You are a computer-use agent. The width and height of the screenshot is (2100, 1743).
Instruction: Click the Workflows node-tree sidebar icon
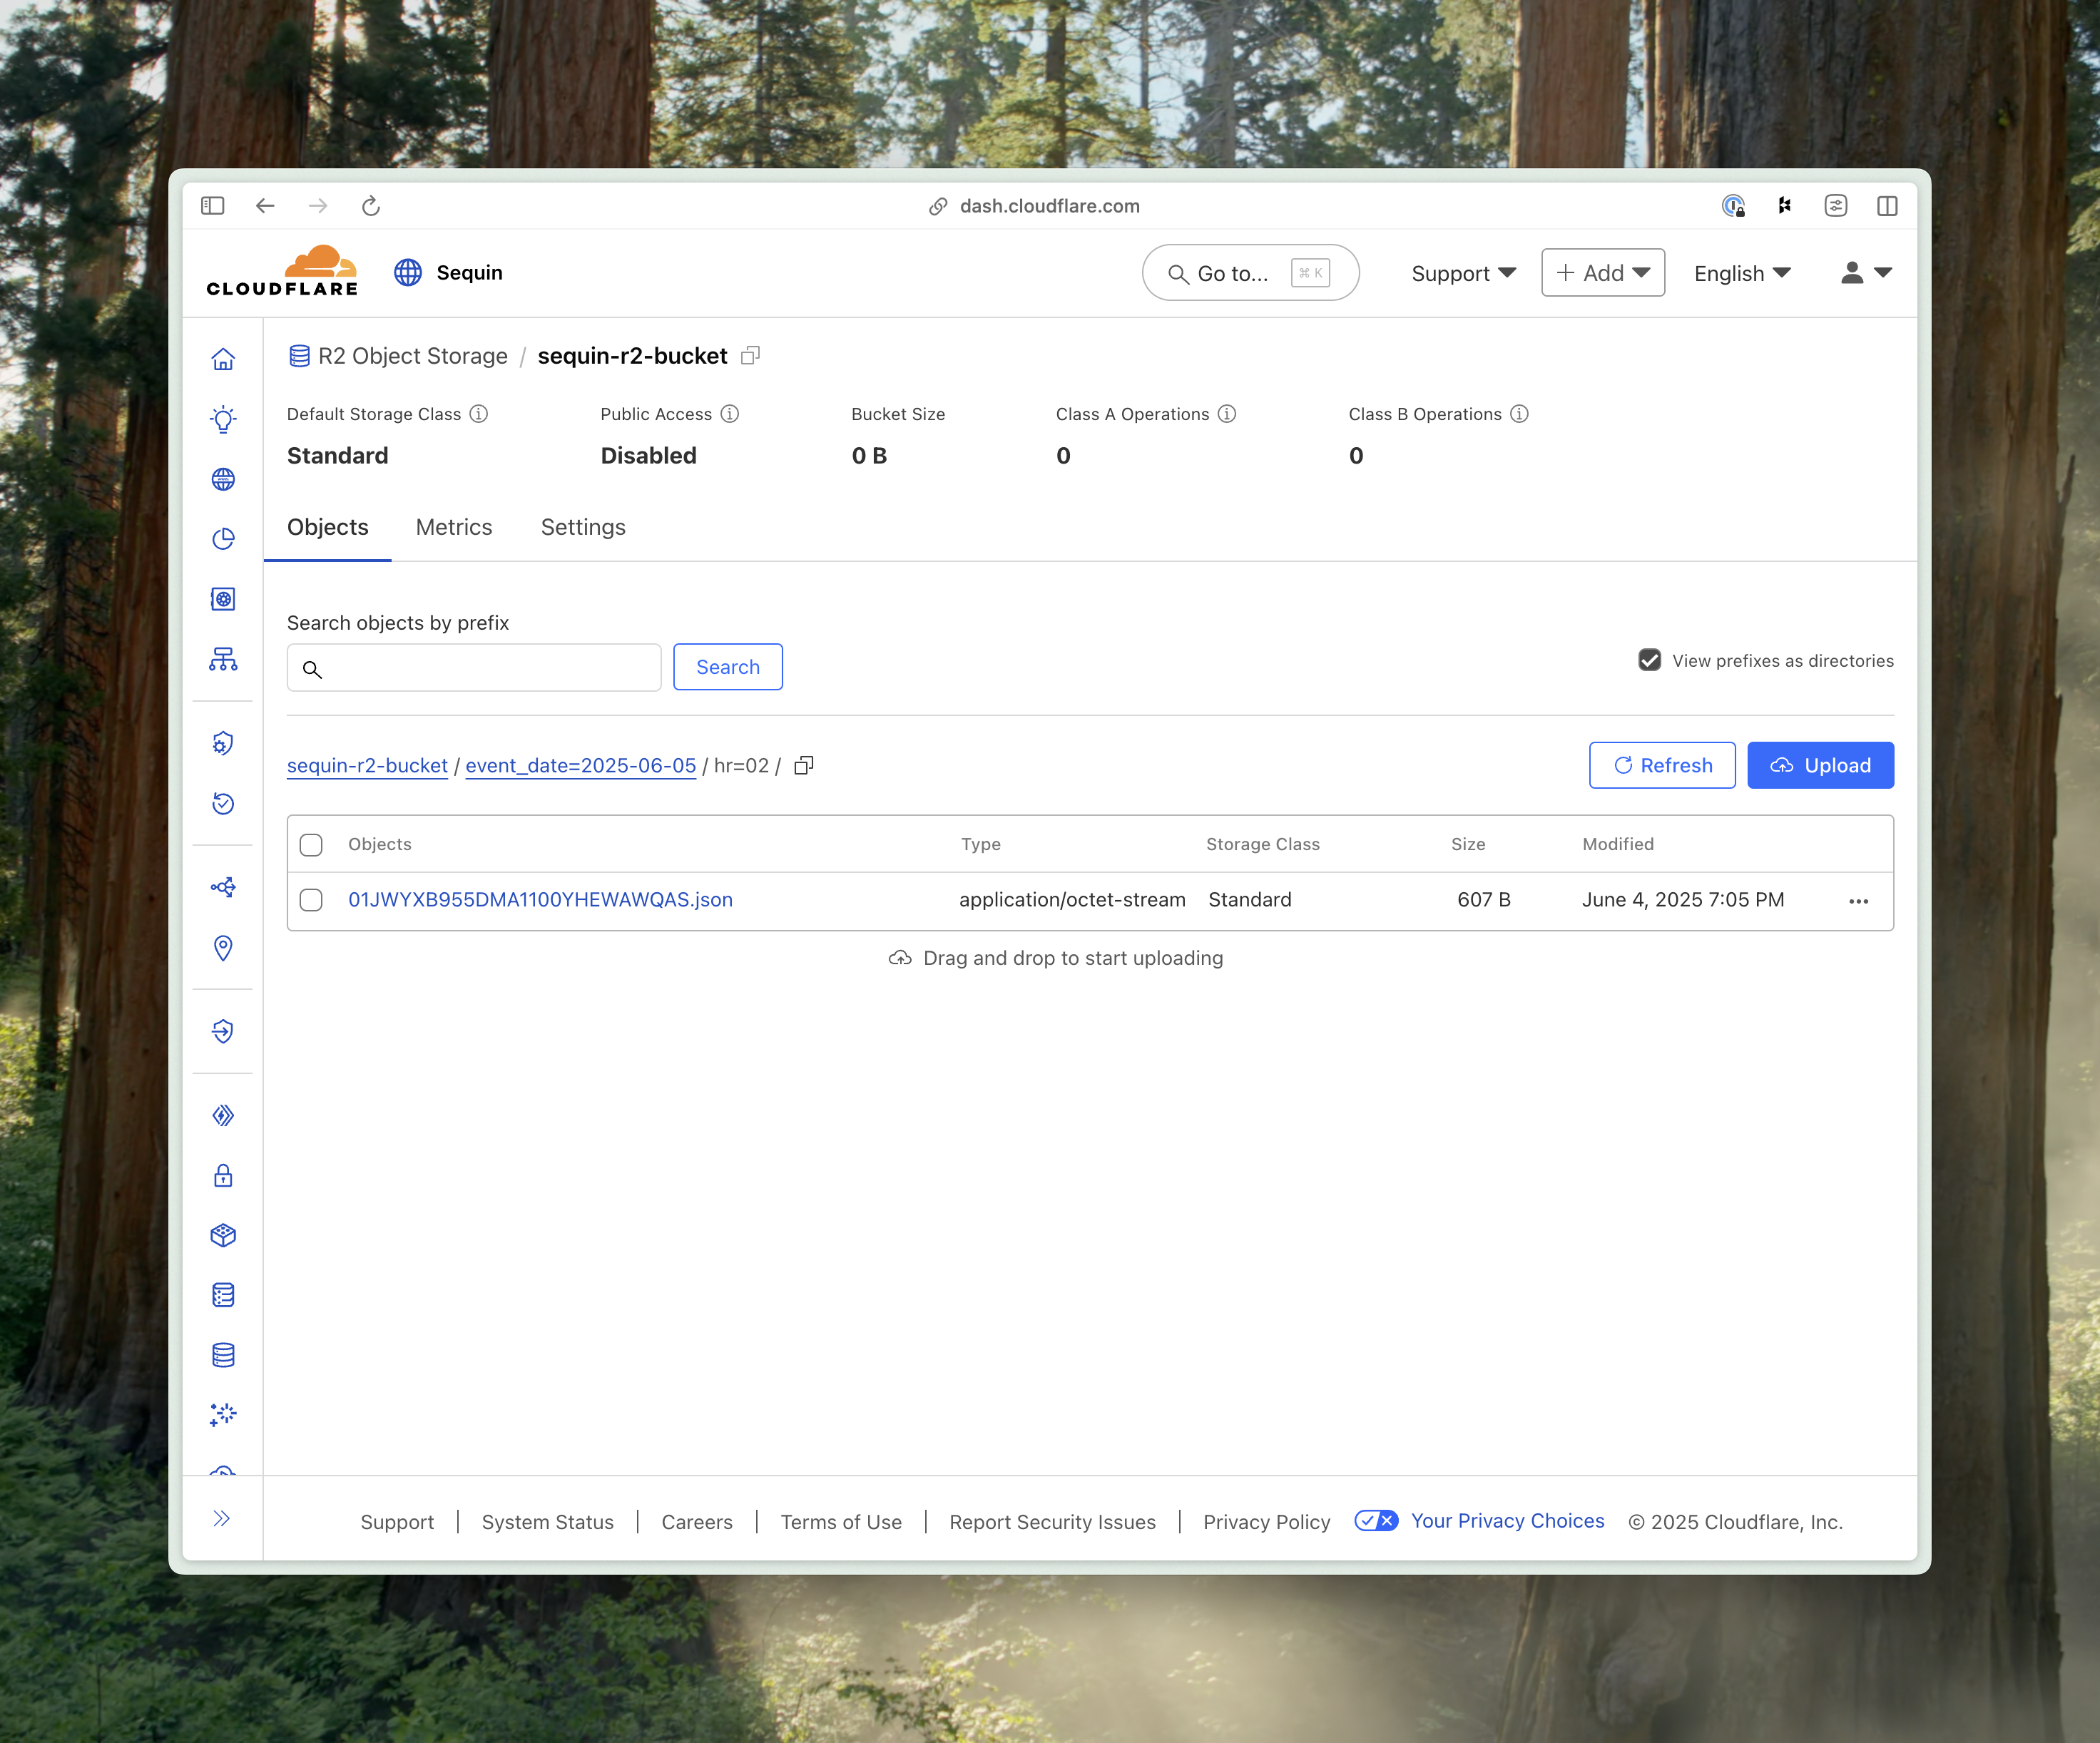223,659
